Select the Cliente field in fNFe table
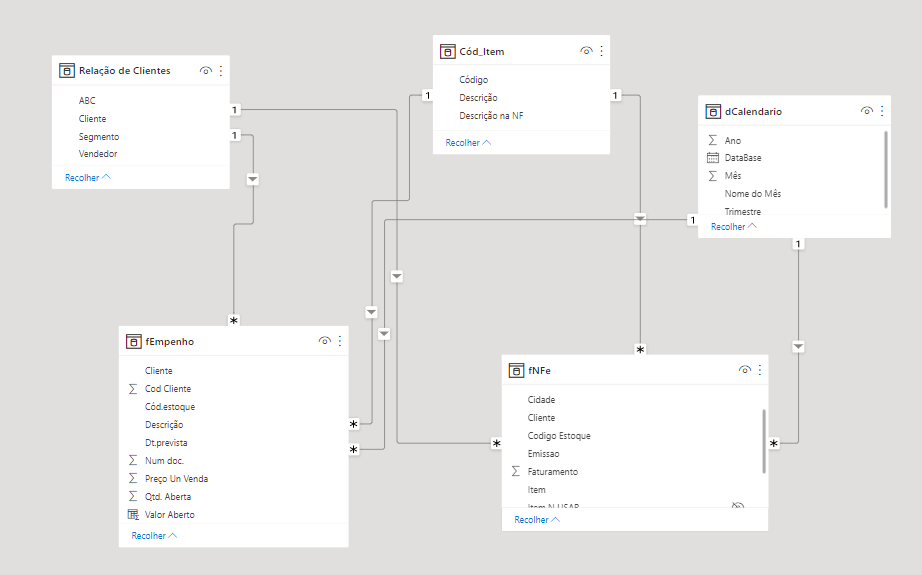This screenshot has height=575, width=922. [x=541, y=418]
